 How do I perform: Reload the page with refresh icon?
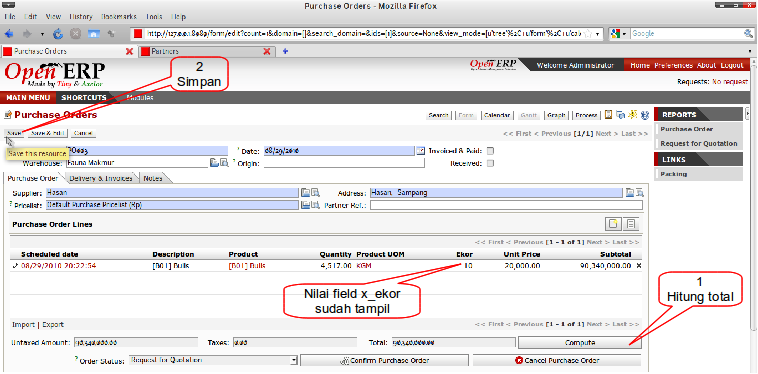58,34
